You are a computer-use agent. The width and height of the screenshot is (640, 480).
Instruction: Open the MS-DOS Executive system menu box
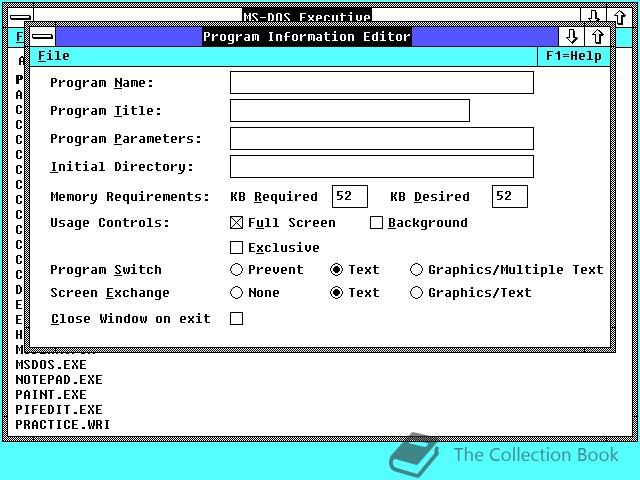[20, 17]
